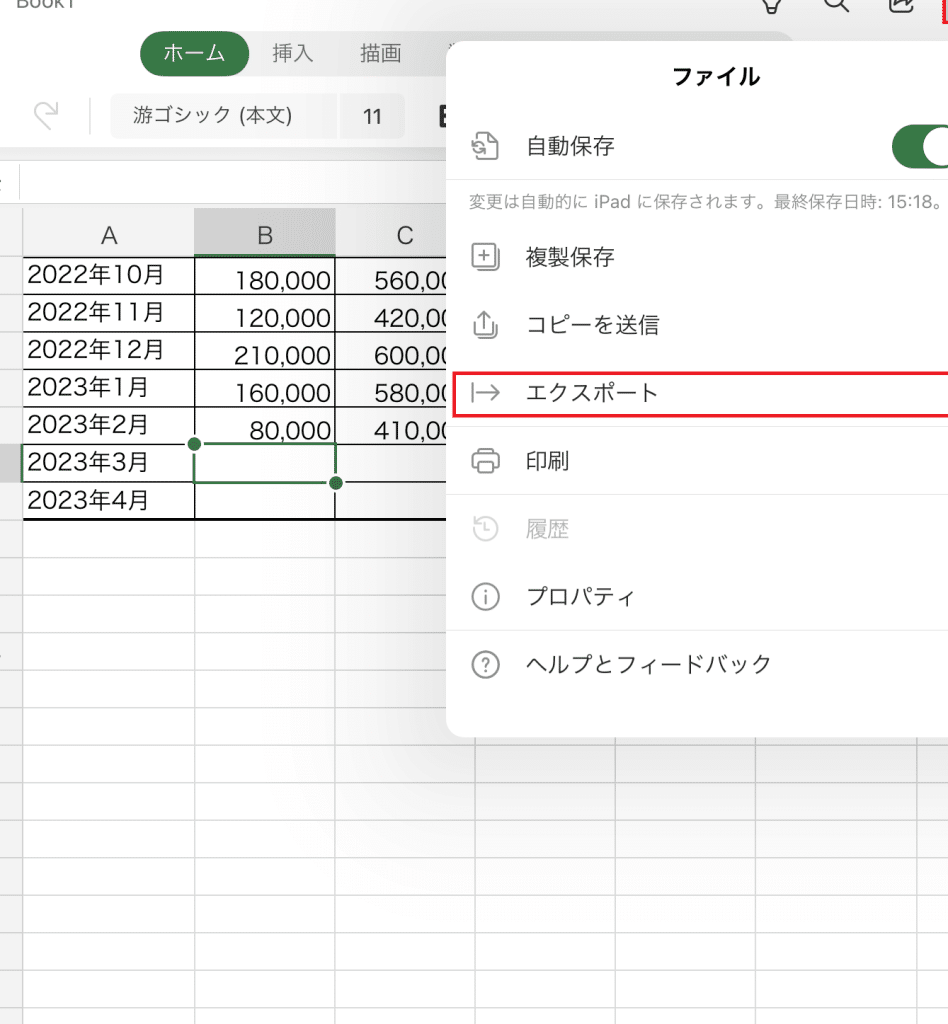Toggle the 自動保存 switch
Image resolution: width=948 pixels, height=1024 pixels.
pos(921,146)
